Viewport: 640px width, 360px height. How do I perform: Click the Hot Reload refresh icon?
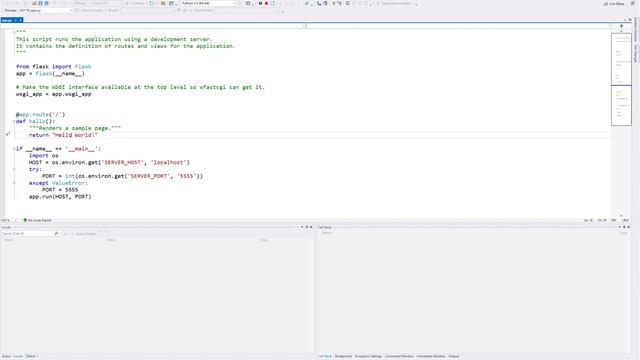pyautogui.click(x=151, y=3)
